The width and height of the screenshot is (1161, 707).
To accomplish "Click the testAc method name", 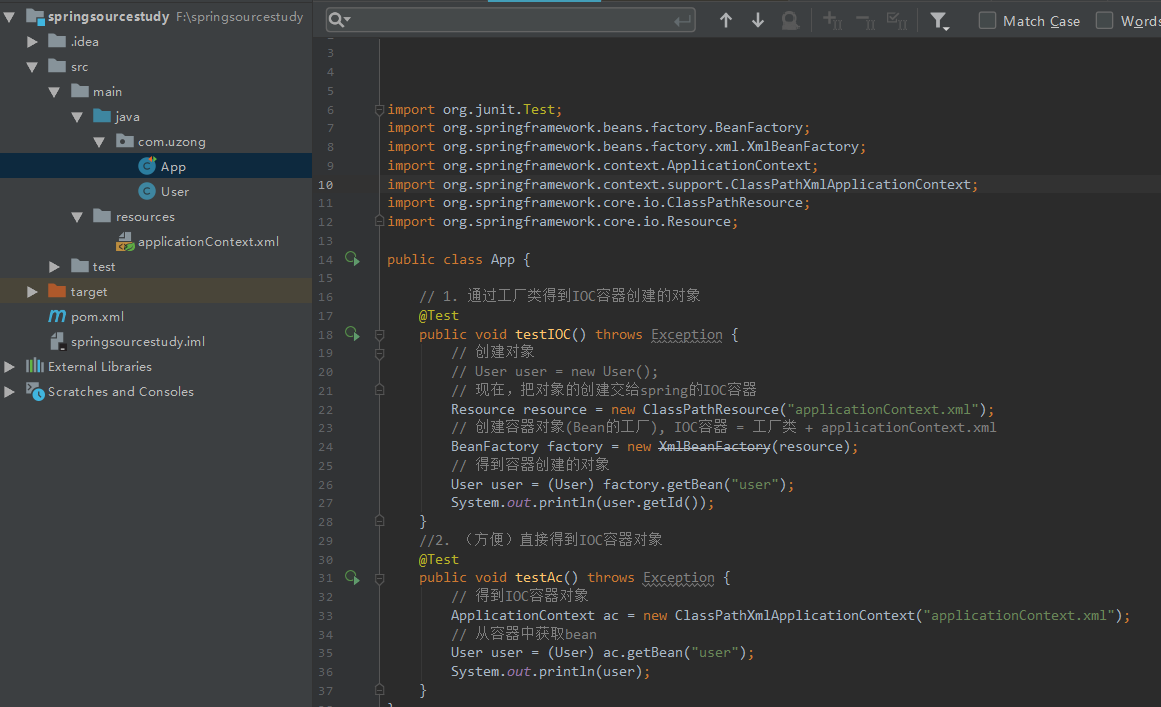I will pyautogui.click(x=538, y=577).
